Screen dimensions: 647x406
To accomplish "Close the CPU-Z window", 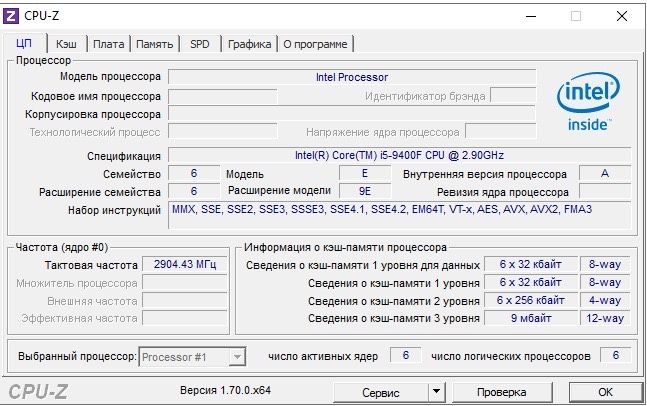I will pos(622,16).
